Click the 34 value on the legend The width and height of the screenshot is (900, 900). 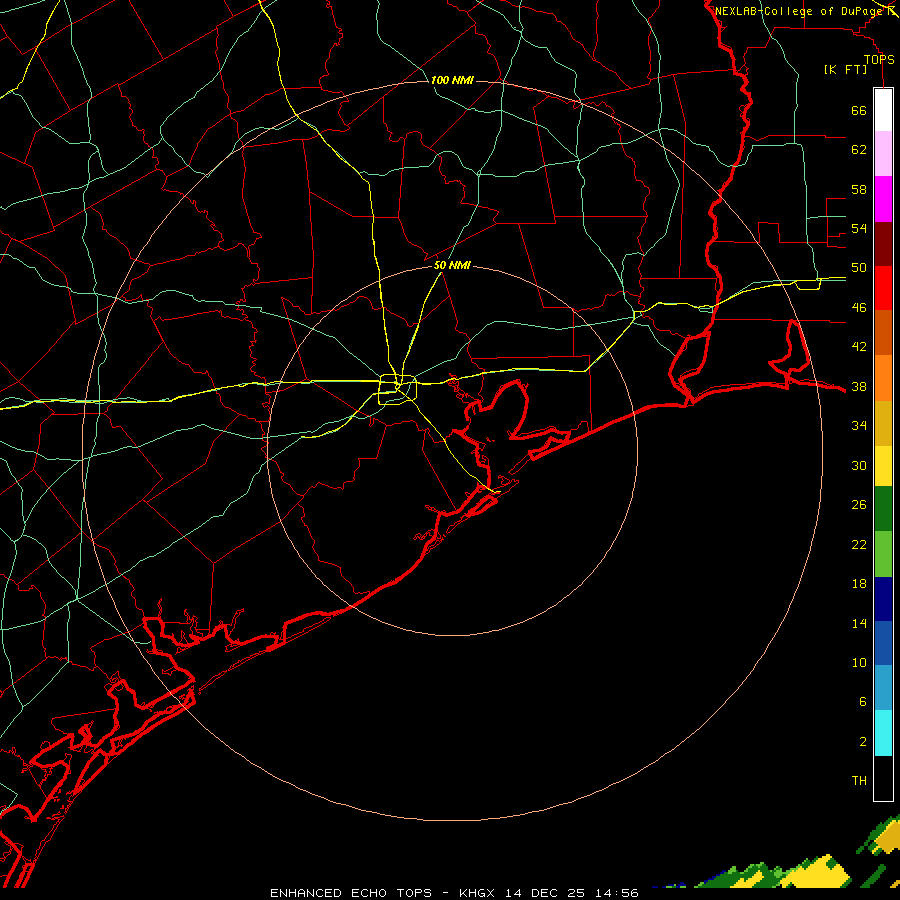[x=859, y=426]
